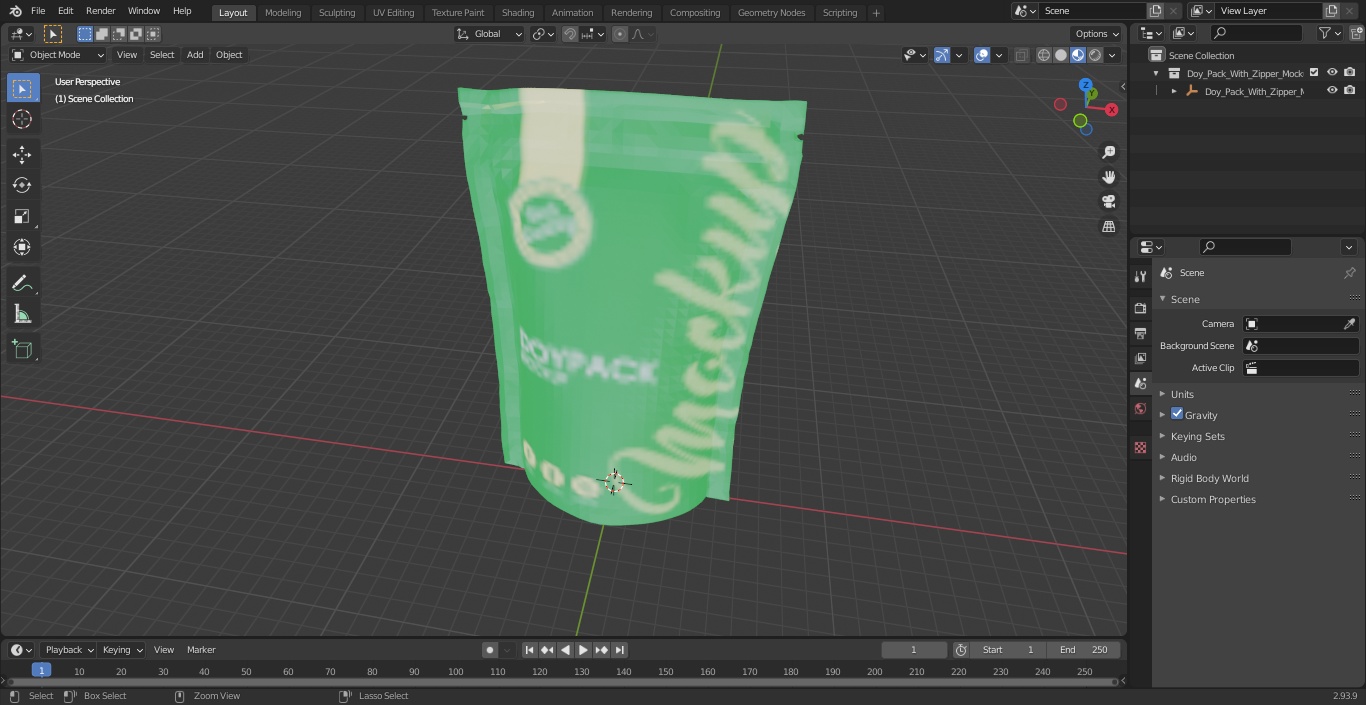Select the Cursor tool in the toolbar

click(x=22, y=119)
